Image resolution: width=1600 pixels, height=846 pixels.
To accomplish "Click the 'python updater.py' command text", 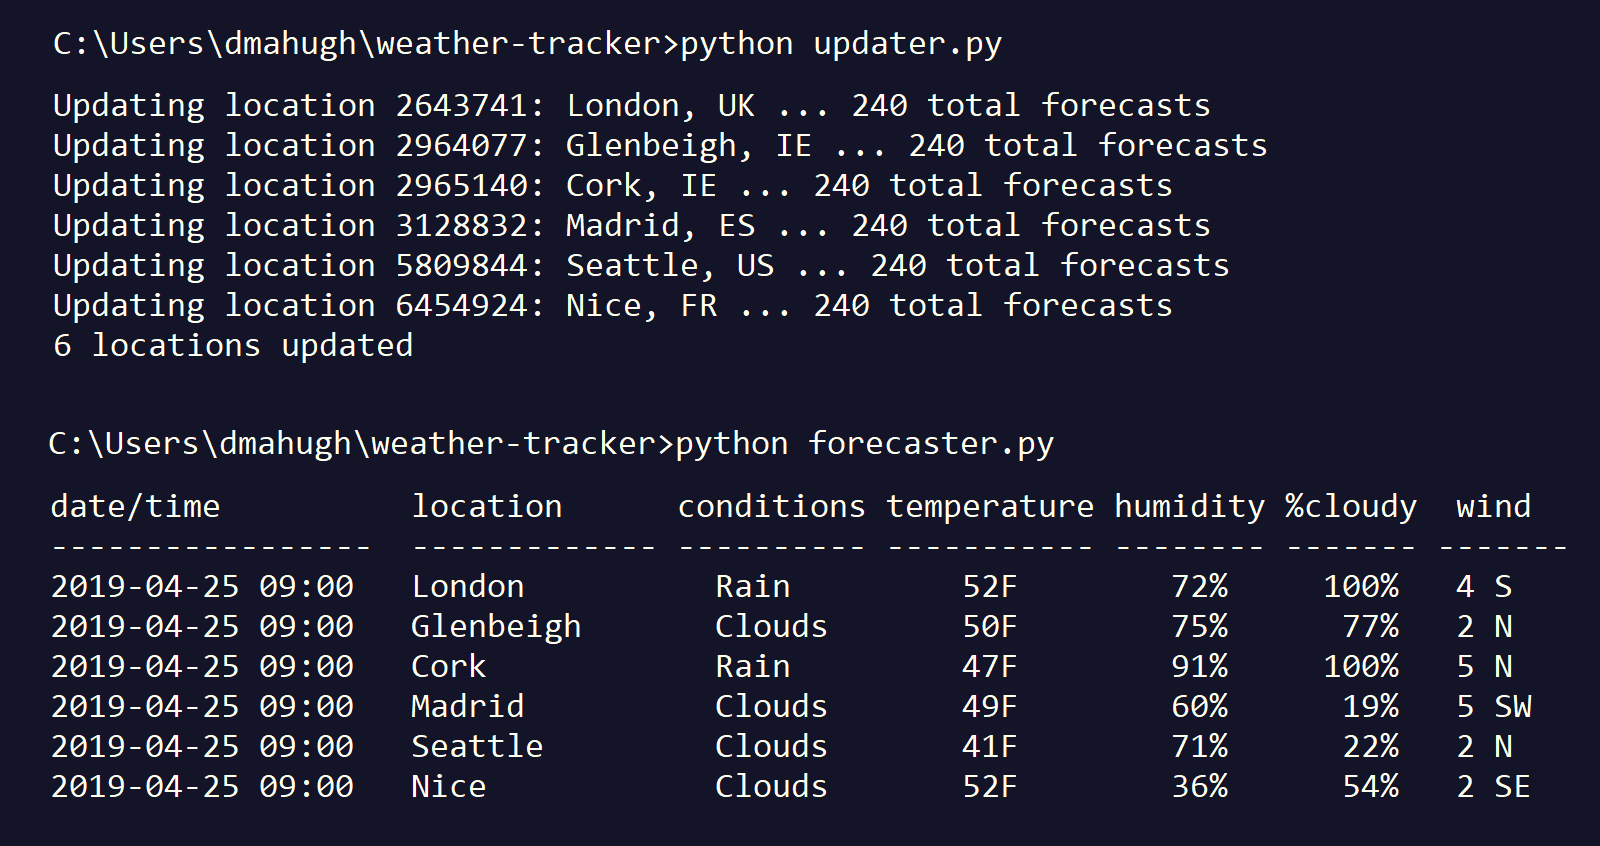I will 841,45.
